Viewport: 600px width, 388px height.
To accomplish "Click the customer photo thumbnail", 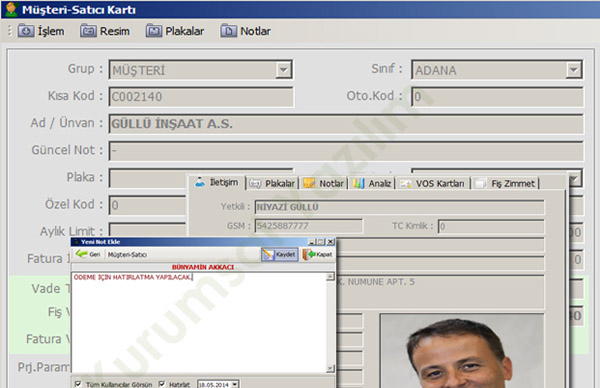I will (x=461, y=351).
